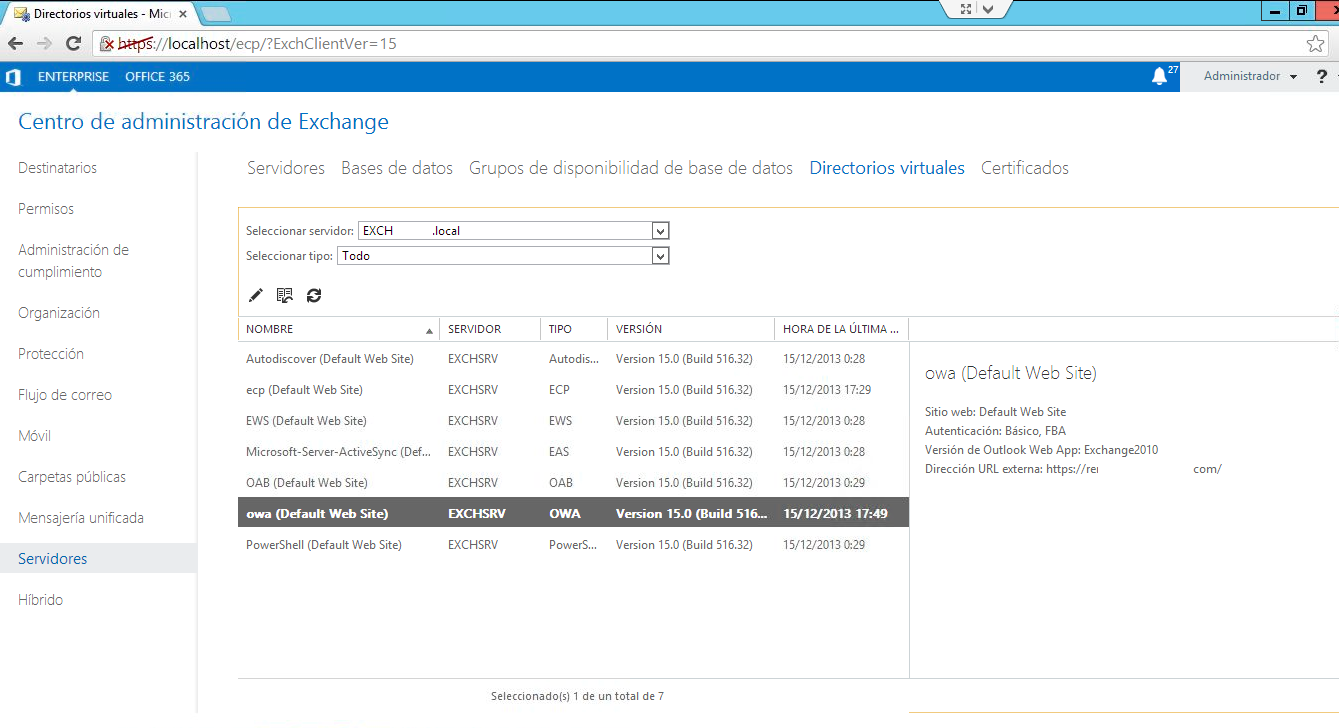Click the pencil edit icon
The width and height of the screenshot is (1339, 728).
[256, 295]
